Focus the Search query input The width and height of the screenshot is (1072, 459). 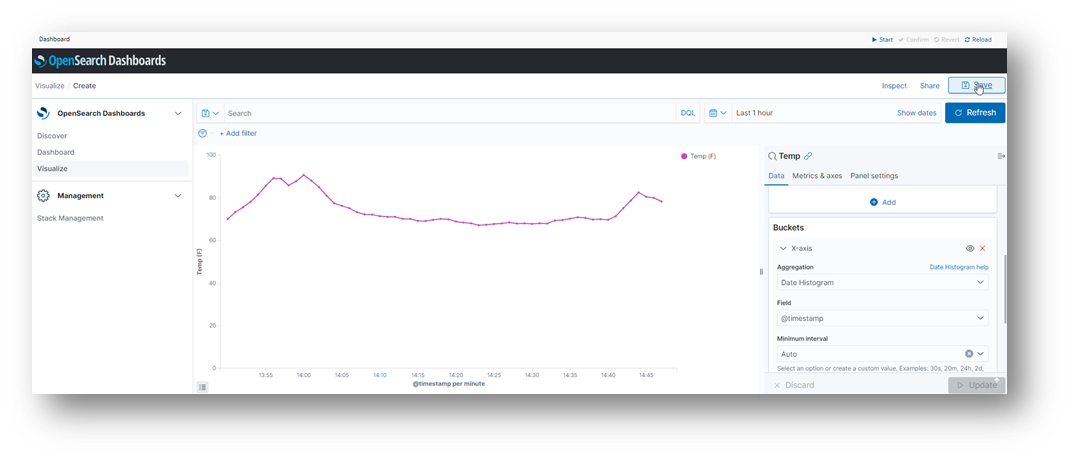click(450, 113)
